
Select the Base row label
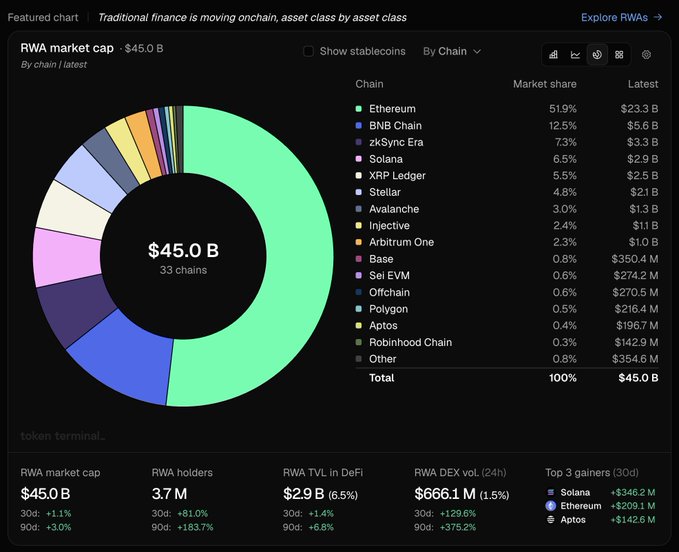point(381,259)
